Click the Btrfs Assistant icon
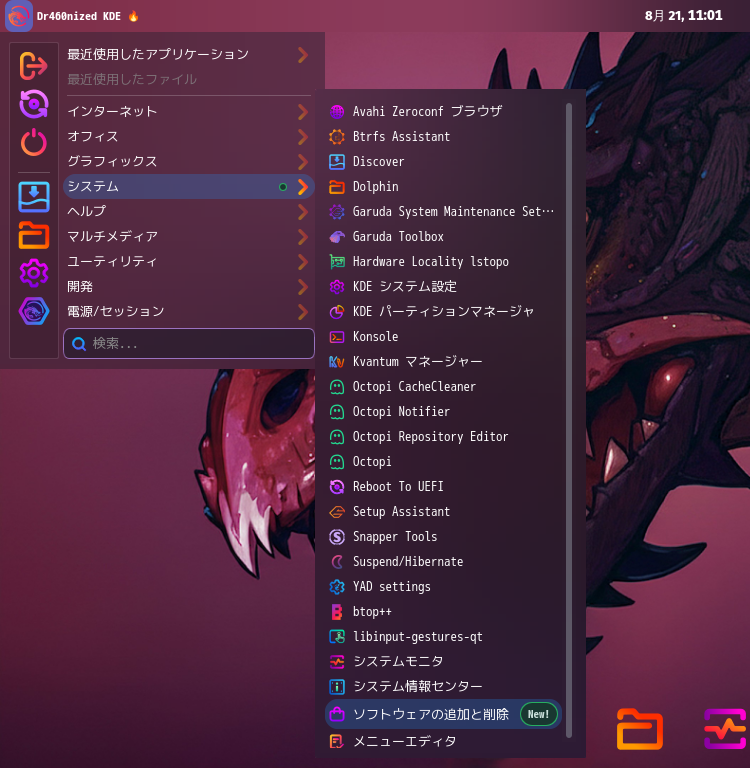The height and width of the screenshot is (768, 750). coord(337,137)
